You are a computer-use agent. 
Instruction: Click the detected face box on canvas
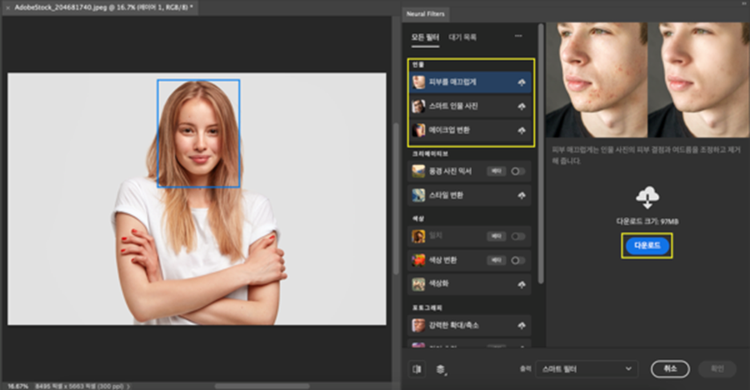(x=199, y=134)
